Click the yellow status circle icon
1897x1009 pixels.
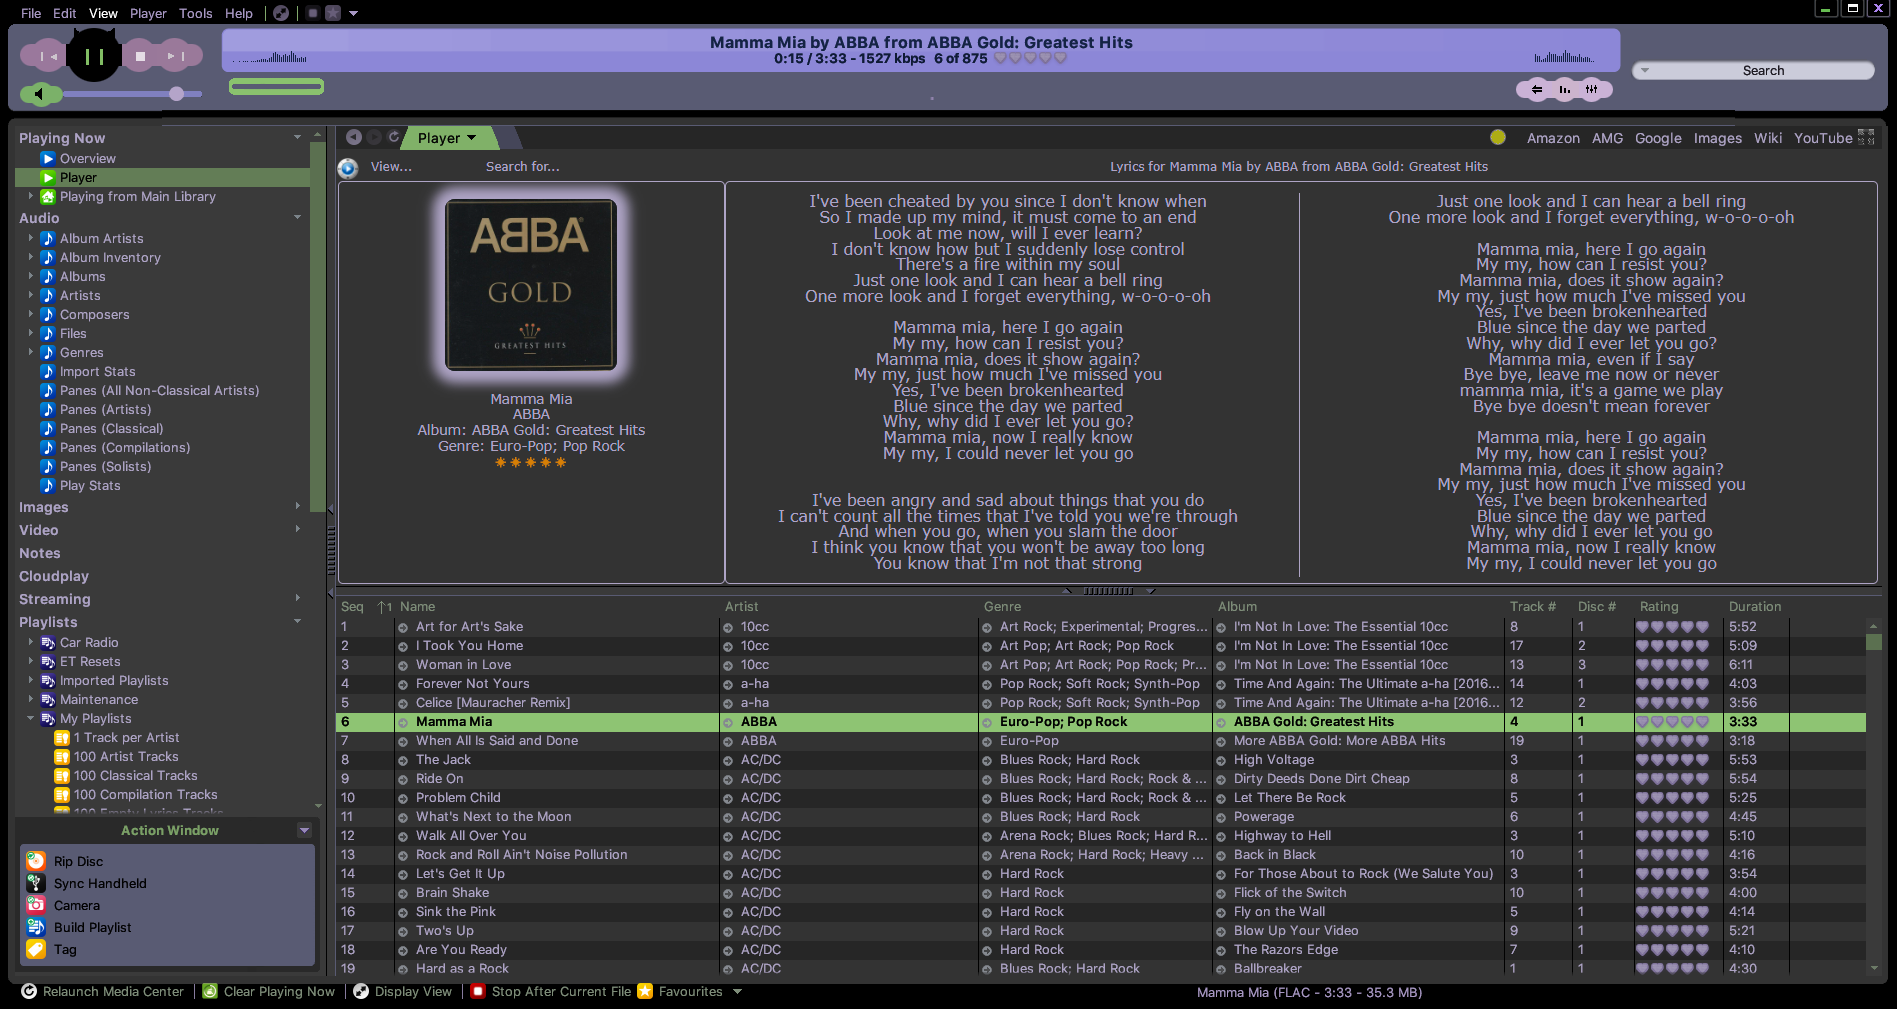(x=1497, y=138)
